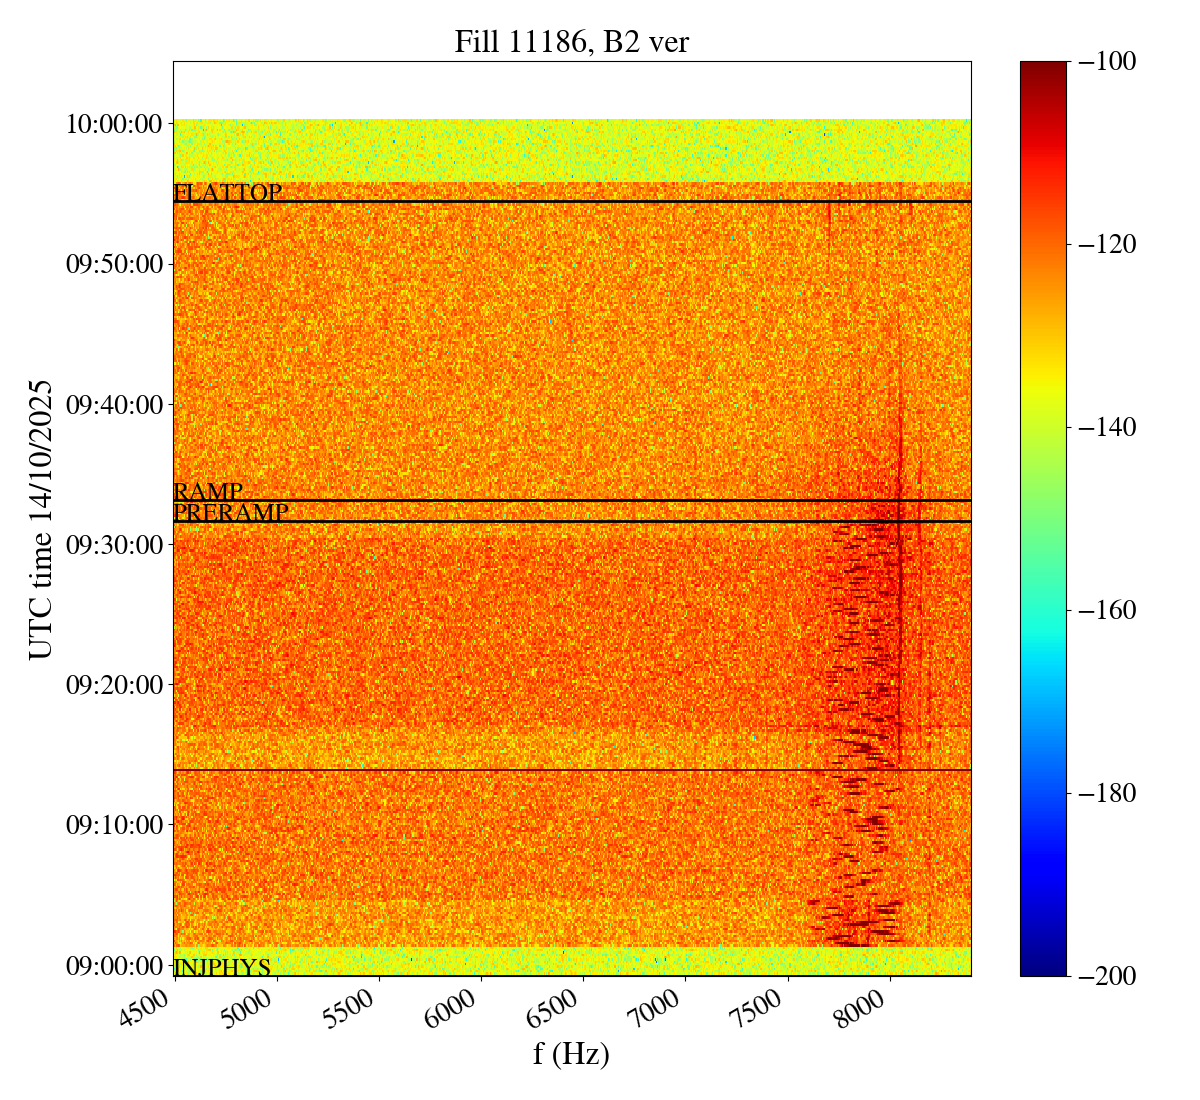Select the 09:30:00 time tick label
The height and width of the screenshot is (1100, 1200).
point(114,545)
